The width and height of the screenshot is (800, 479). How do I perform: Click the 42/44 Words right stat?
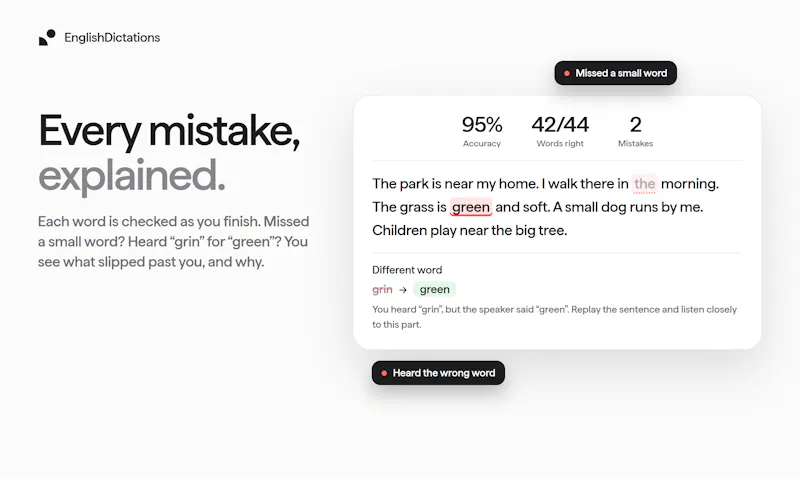click(560, 131)
